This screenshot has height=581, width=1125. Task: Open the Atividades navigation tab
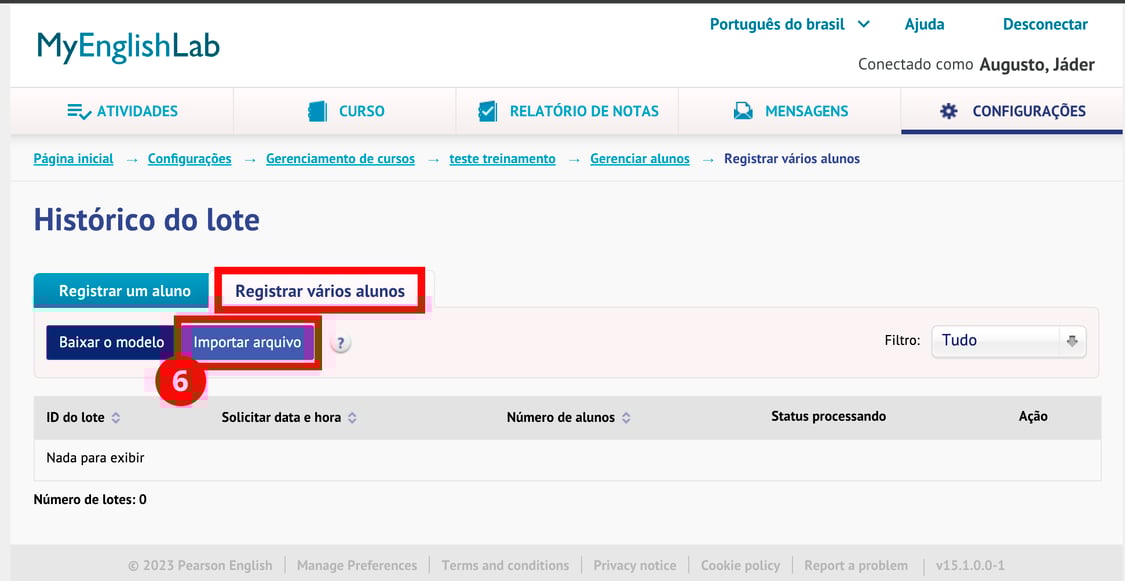coord(122,111)
